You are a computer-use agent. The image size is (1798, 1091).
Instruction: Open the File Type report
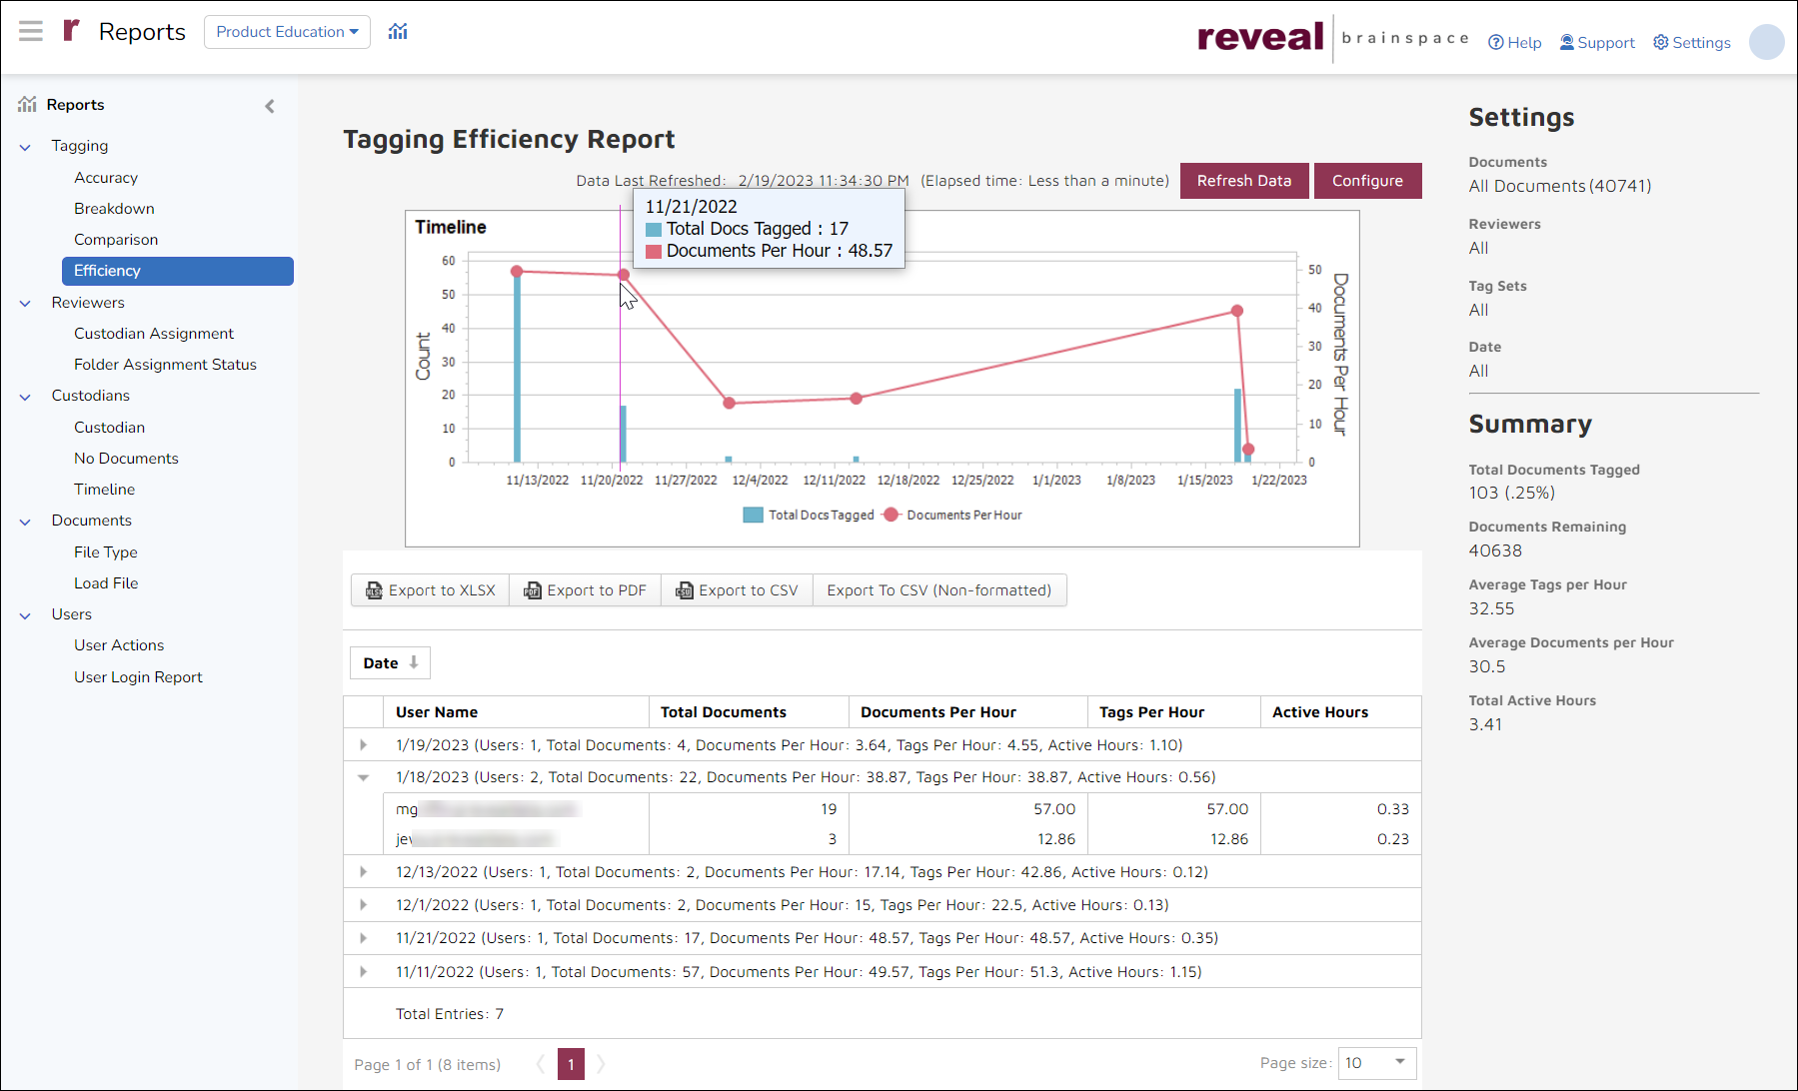click(x=106, y=553)
